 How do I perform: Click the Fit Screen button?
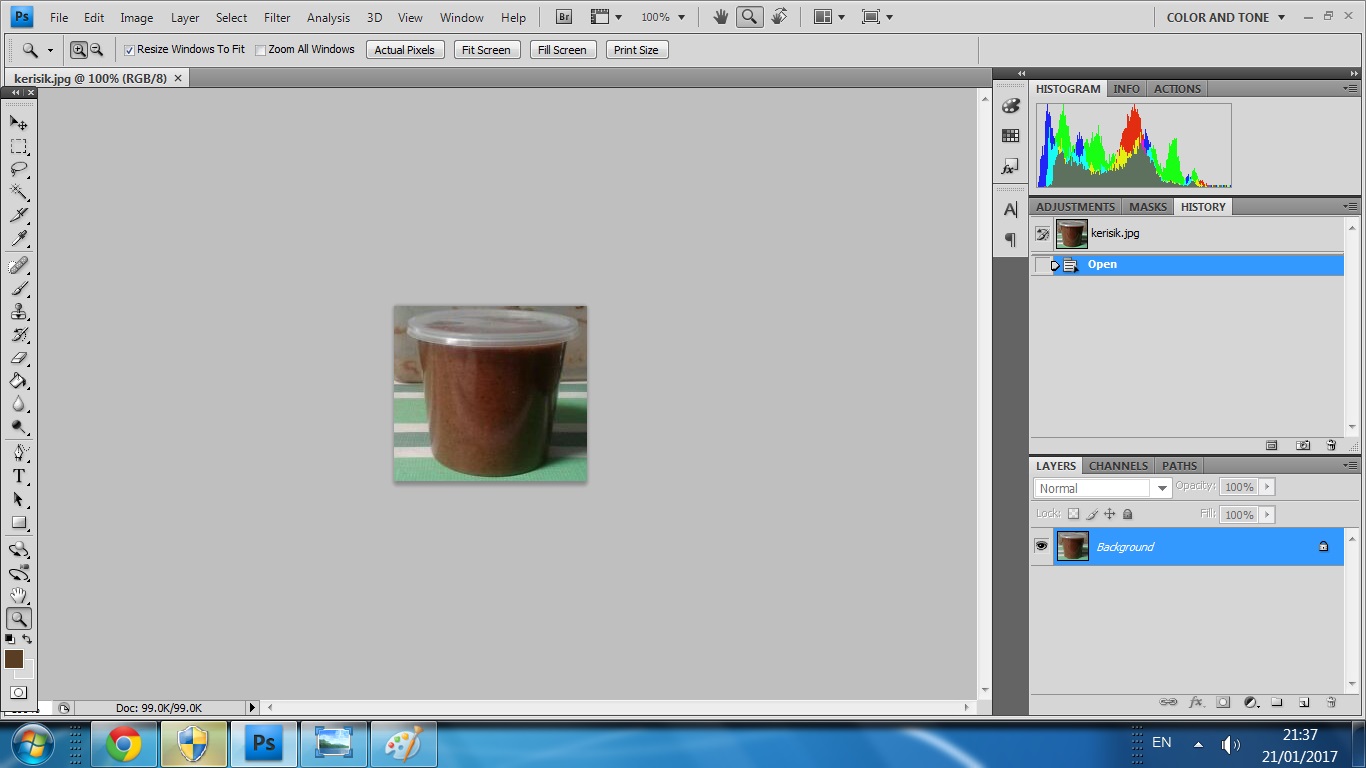coord(486,50)
